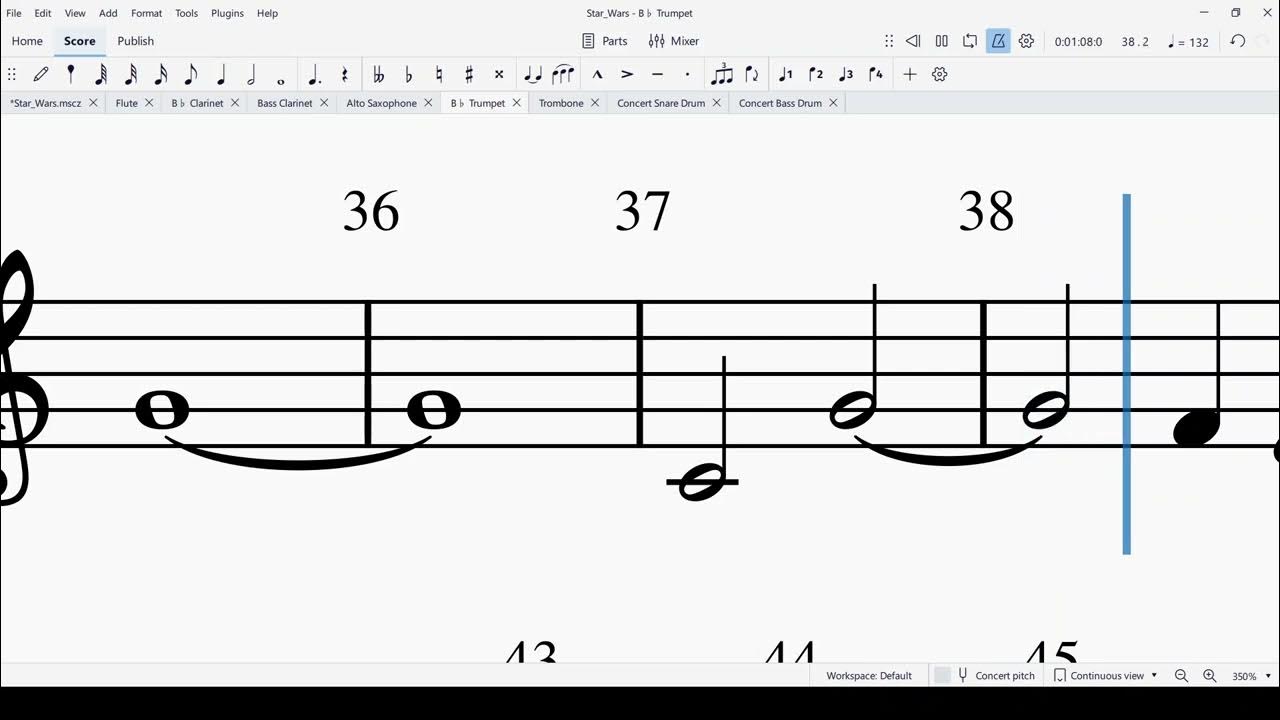Open the Help menu
The image size is (1280, 720).
point(267,13)
